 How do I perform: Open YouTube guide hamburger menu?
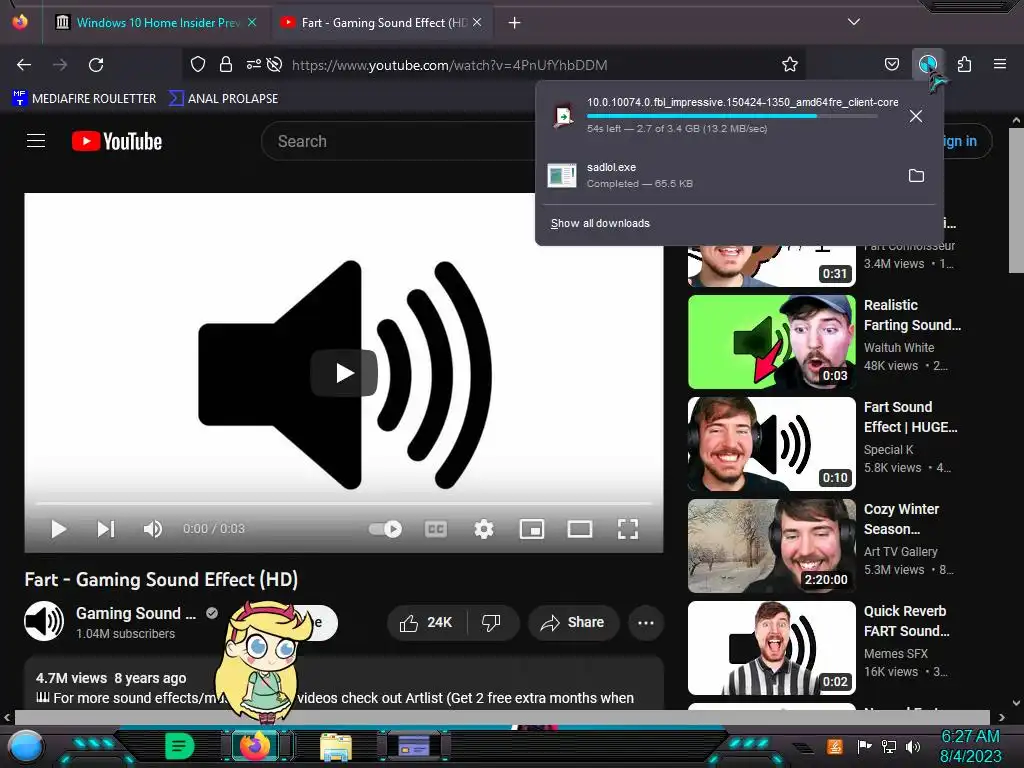[36, 141]
